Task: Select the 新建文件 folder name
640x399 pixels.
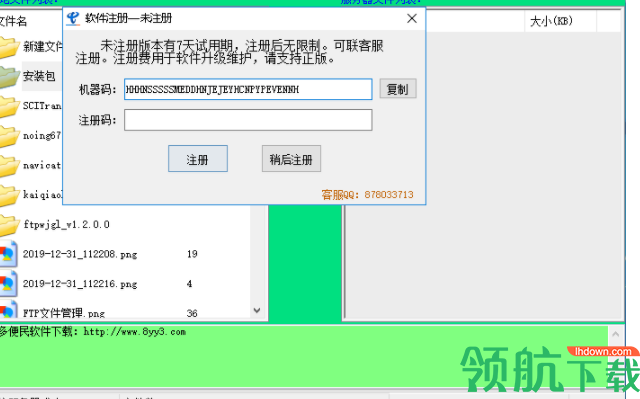Action: point(42,47)
